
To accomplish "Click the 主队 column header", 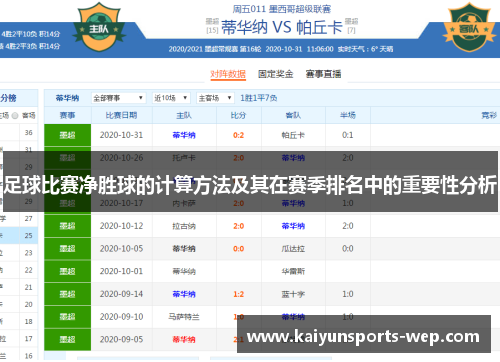I will point(184,115).
